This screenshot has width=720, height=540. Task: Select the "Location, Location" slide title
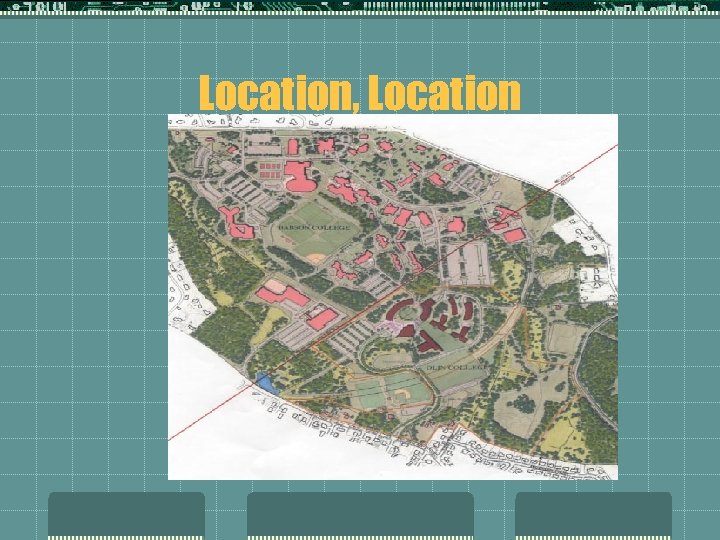[x=360, y=93]
